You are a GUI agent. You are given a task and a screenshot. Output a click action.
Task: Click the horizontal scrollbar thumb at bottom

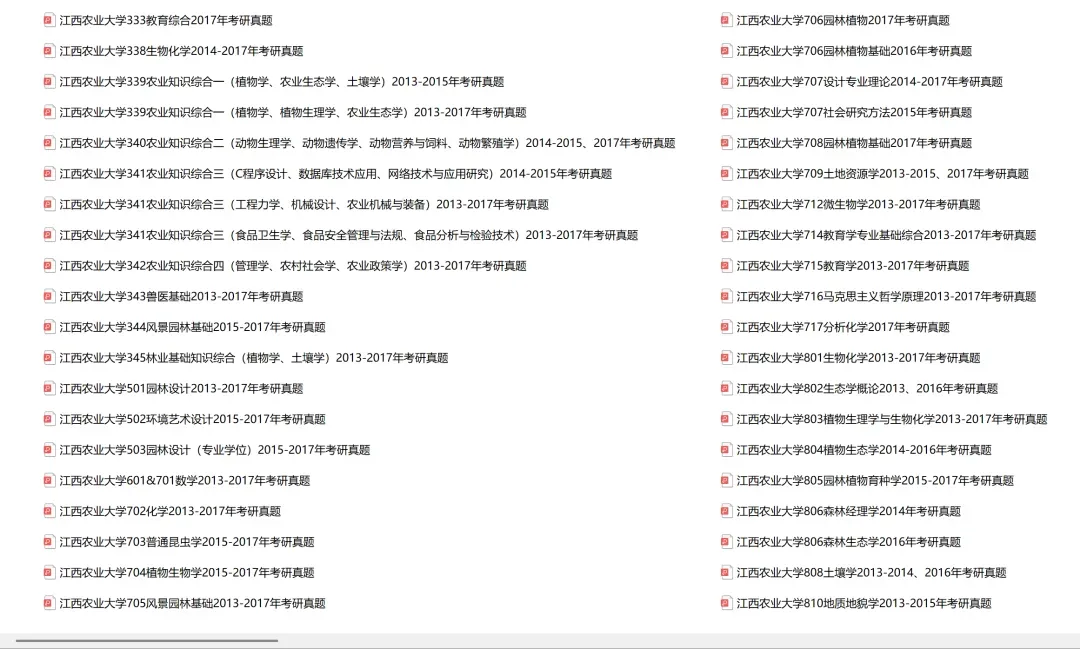[x=147, y=641]
